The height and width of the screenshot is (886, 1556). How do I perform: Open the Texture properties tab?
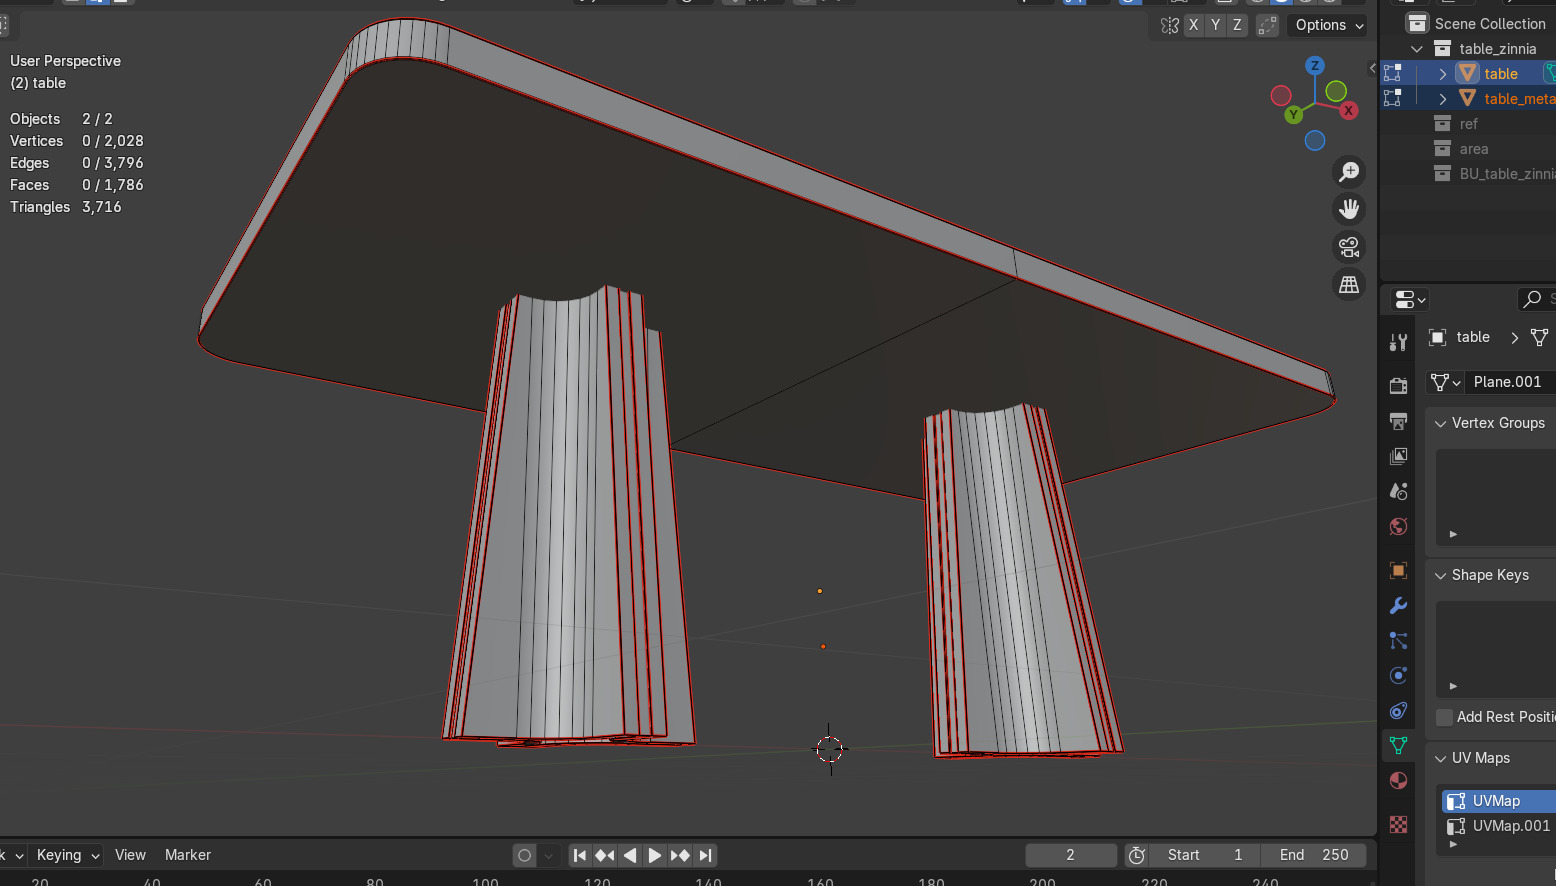[1398, 825]
